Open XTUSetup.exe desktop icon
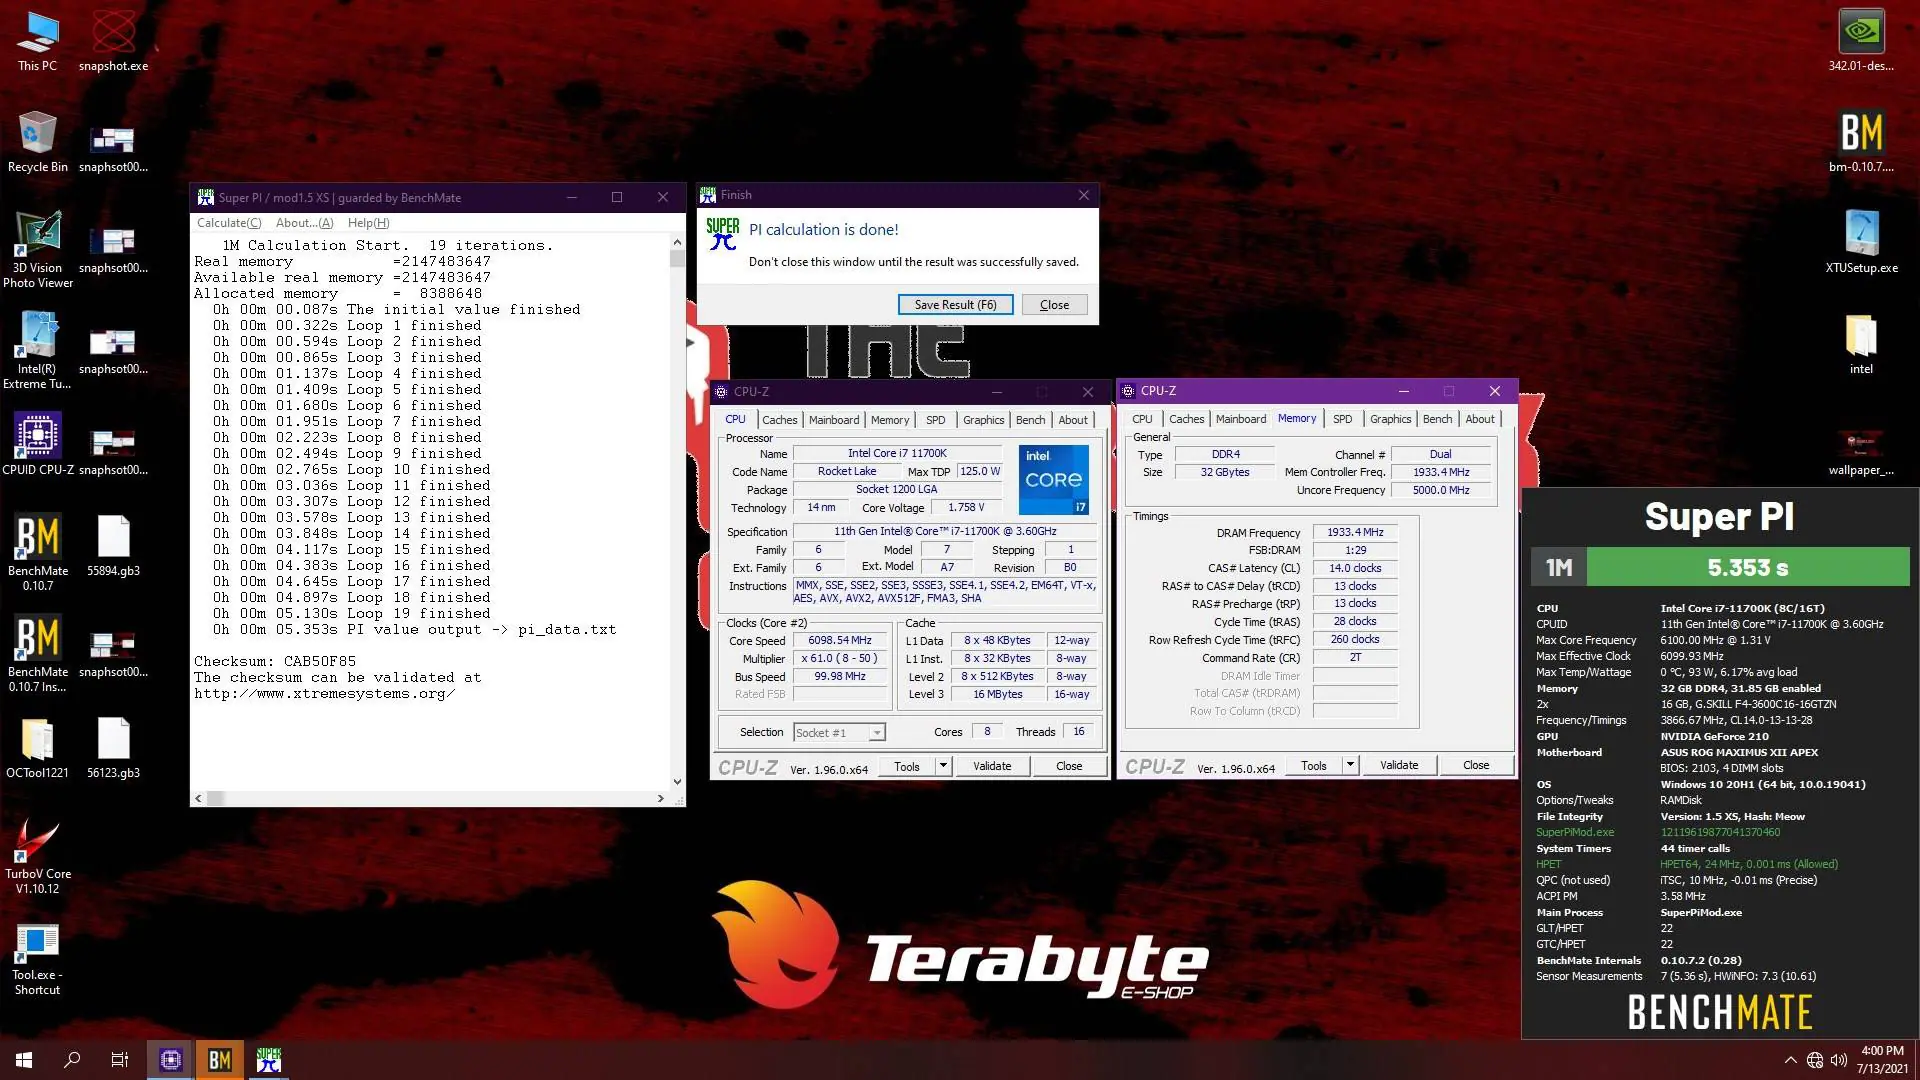This screenshot has width=1920, height=1080. (x=1861, y=243)
